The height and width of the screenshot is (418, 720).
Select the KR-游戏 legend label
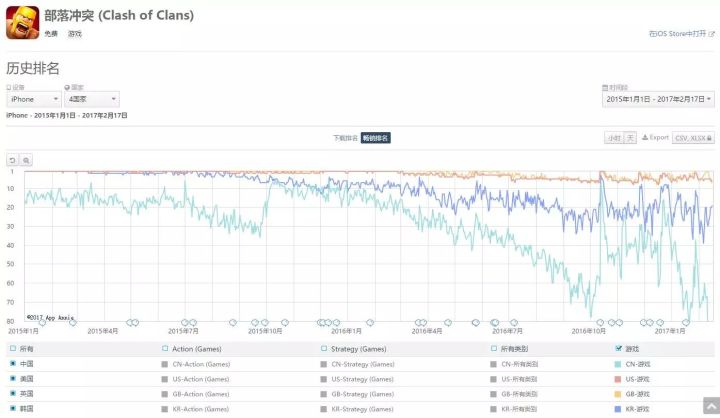pyautogui.click(x=637, y=409)
